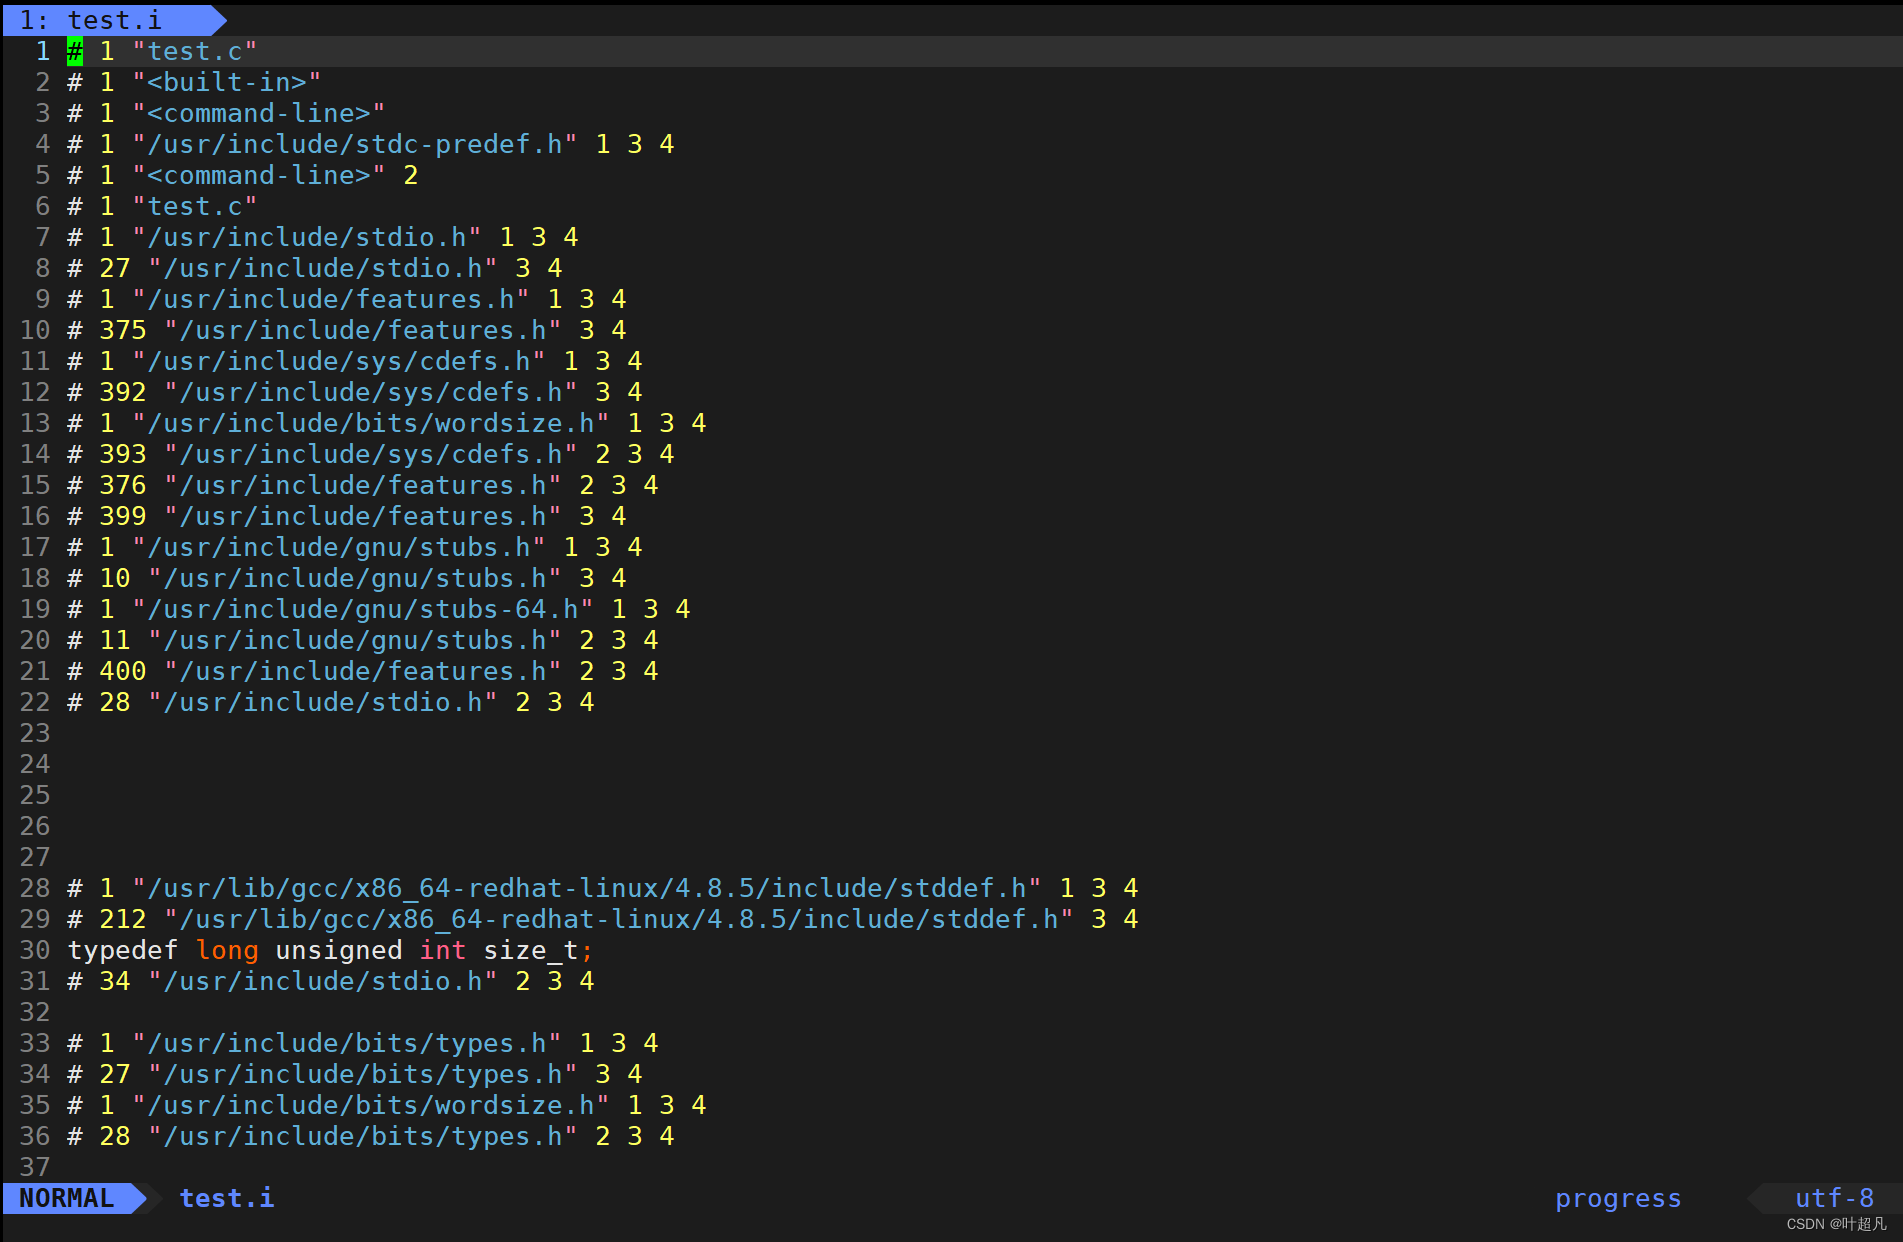Click "<command-line>" followed by 2 on line 5
The image size is (1903, 1242).
tap(259, 175)
